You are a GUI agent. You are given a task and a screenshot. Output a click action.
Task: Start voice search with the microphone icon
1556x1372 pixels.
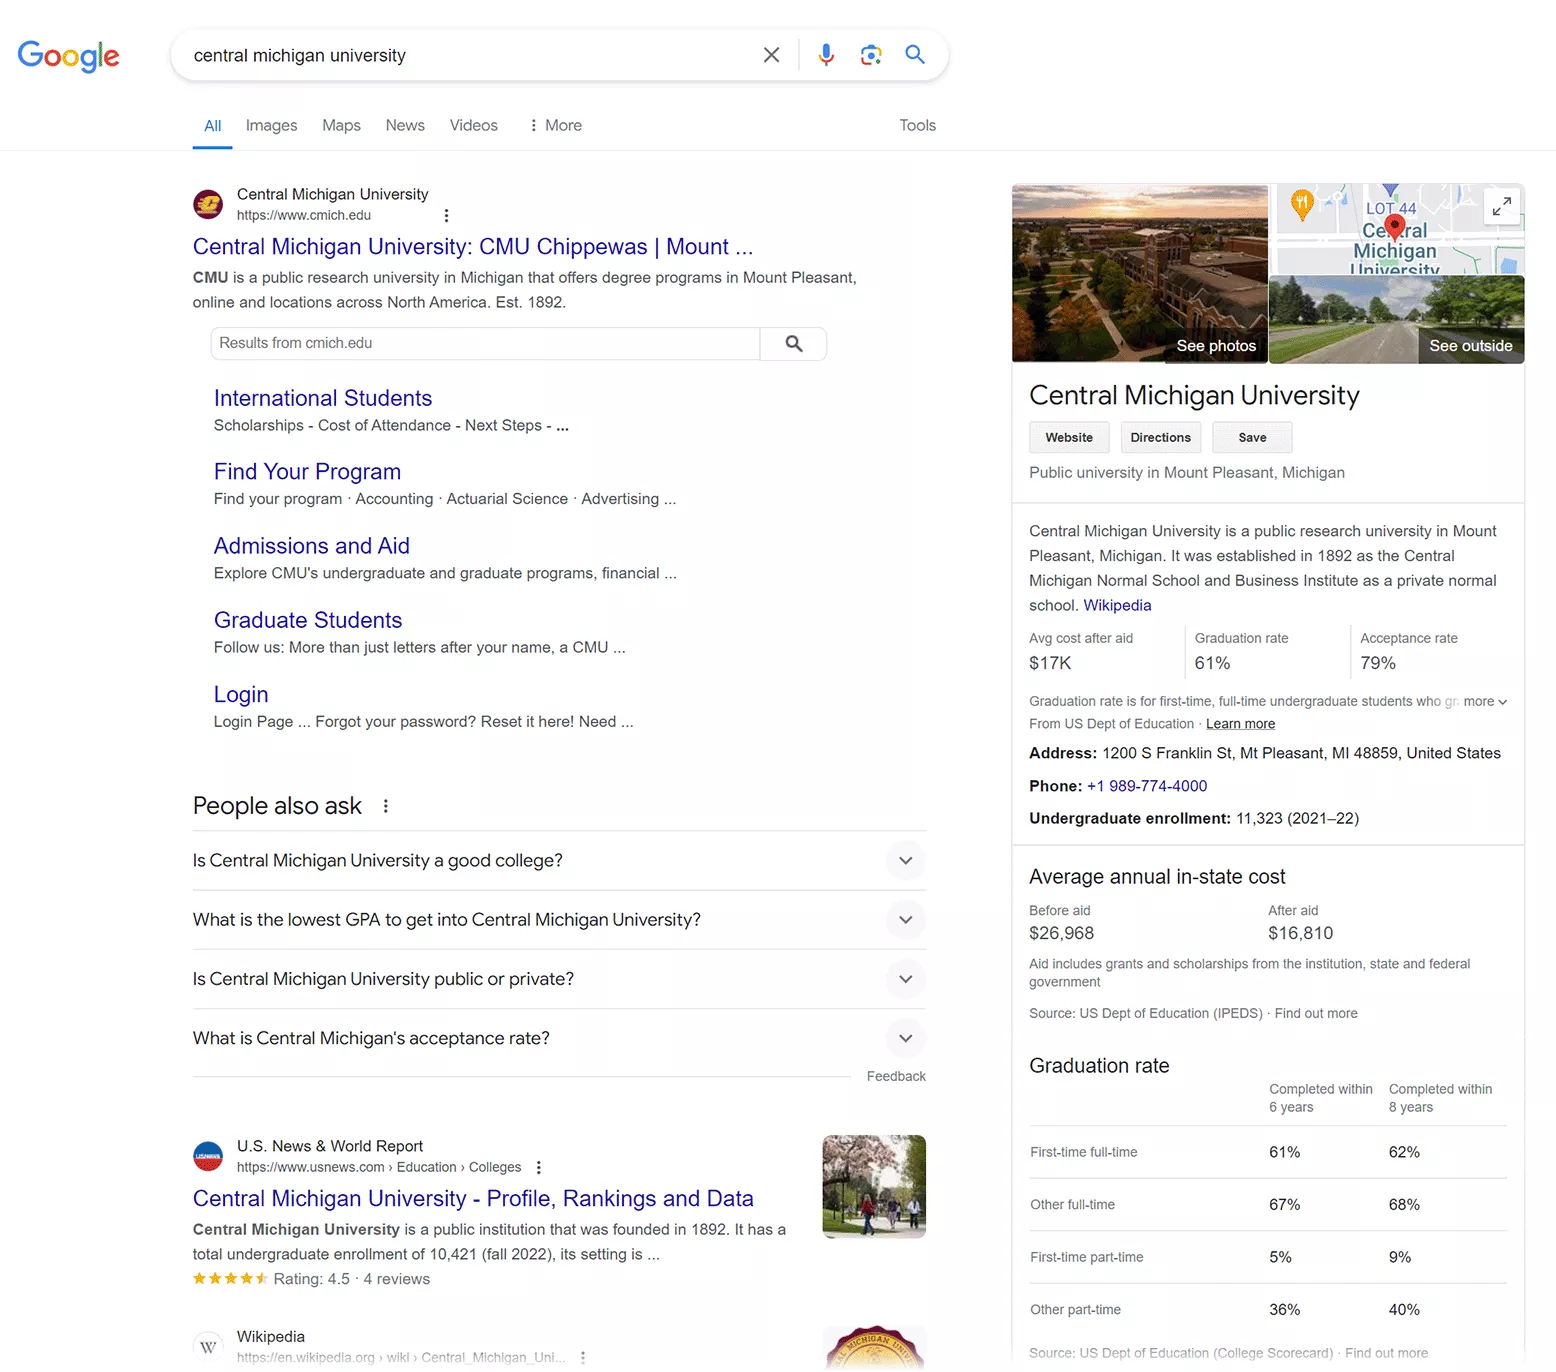[826, 55]
